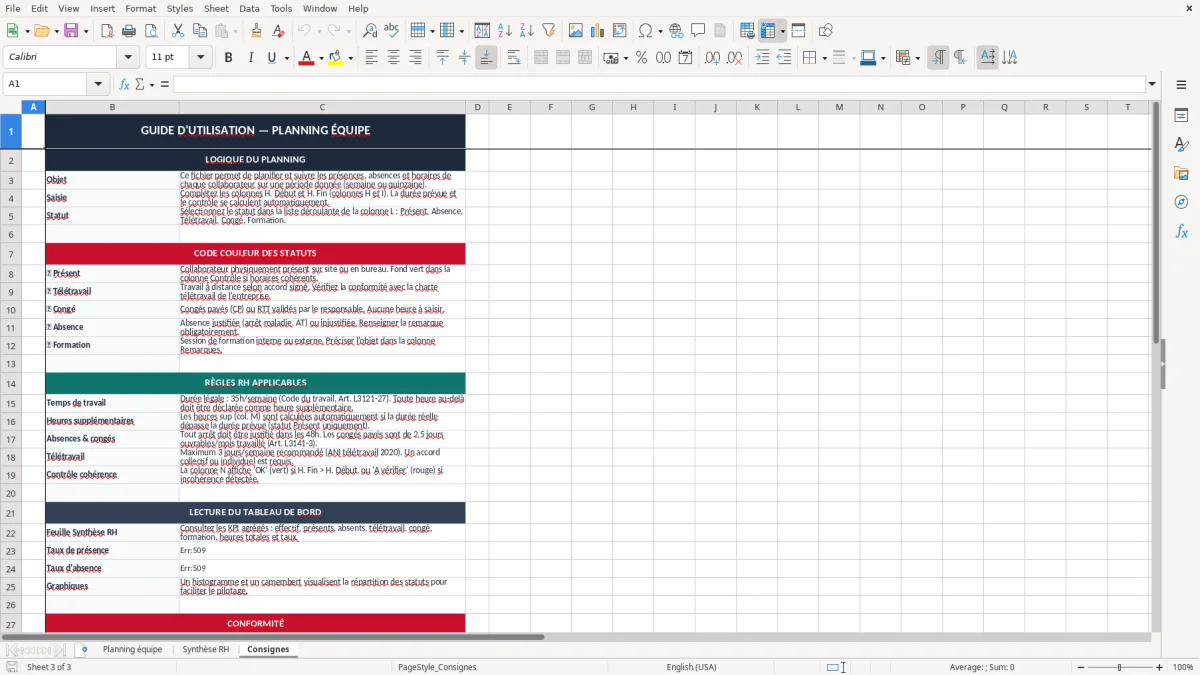This screenshot has height=675, width=1200.
Task: Insert hyperlink icon
Action: point(676,31)
